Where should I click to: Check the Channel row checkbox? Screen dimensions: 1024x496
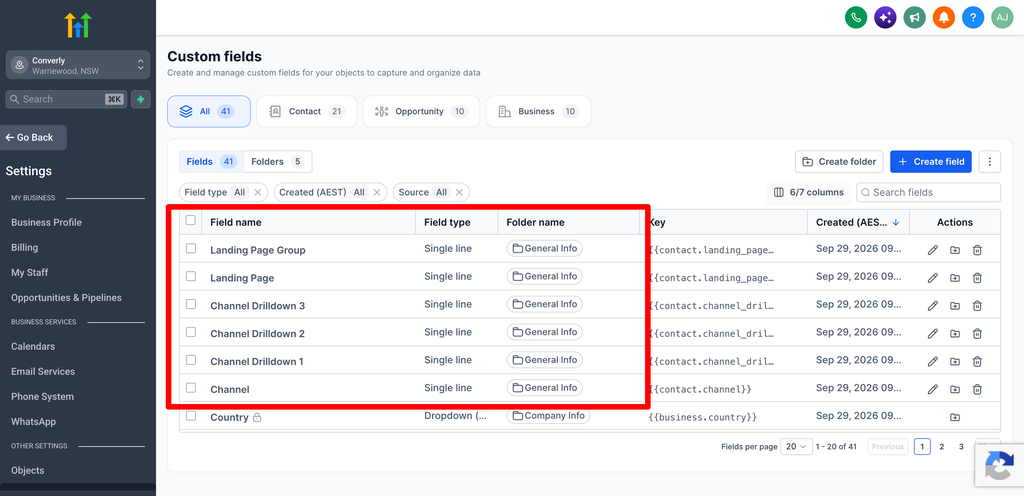point(191,388)
